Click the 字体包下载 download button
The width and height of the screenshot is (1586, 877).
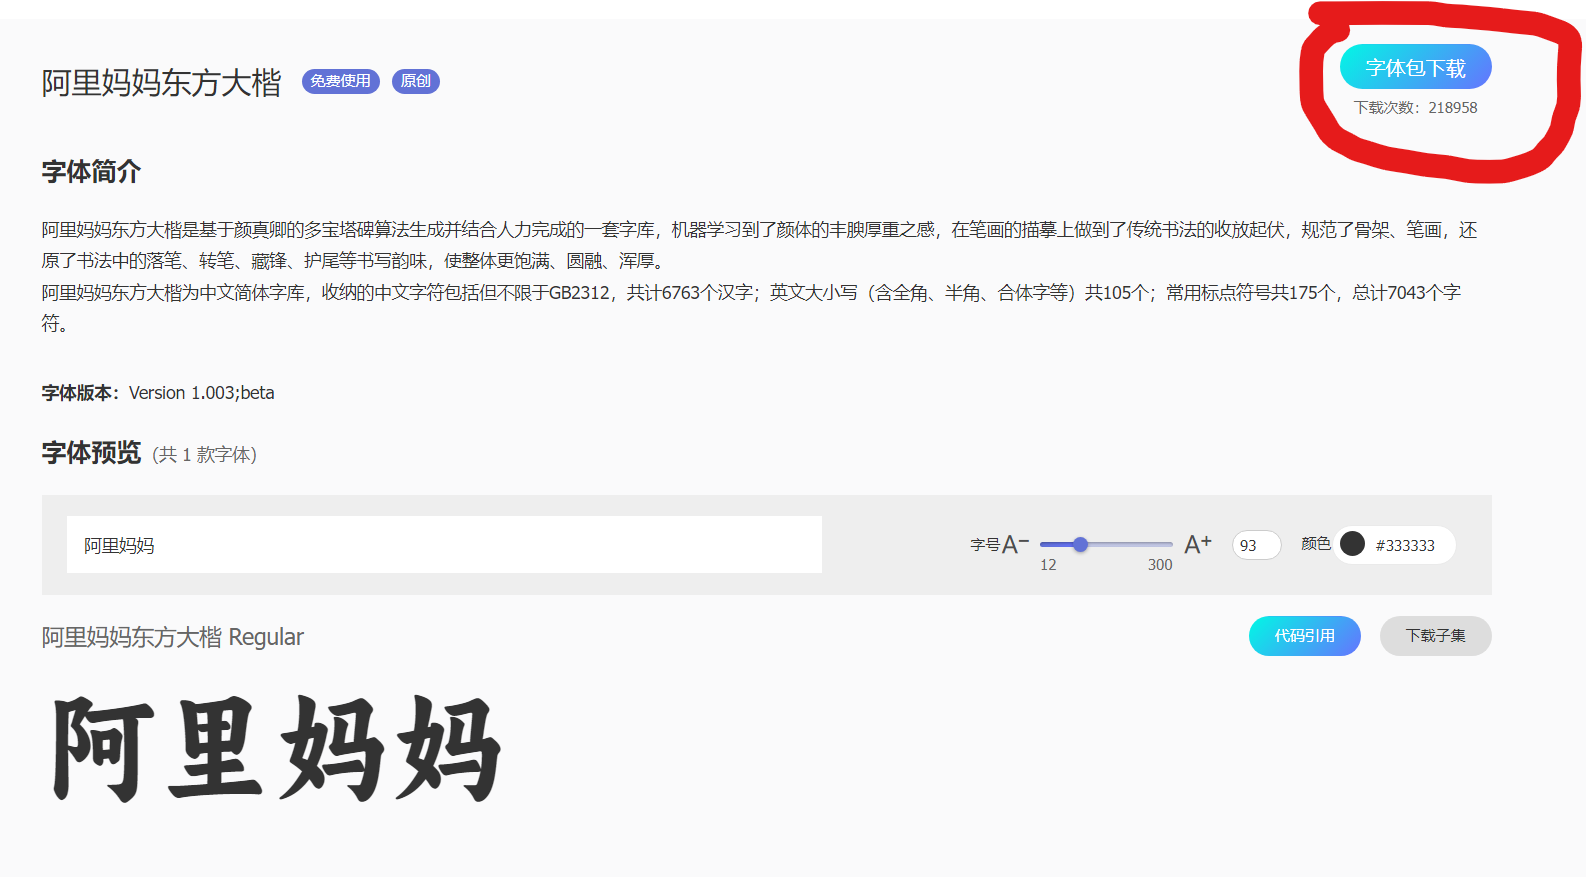pos(1415,67)
